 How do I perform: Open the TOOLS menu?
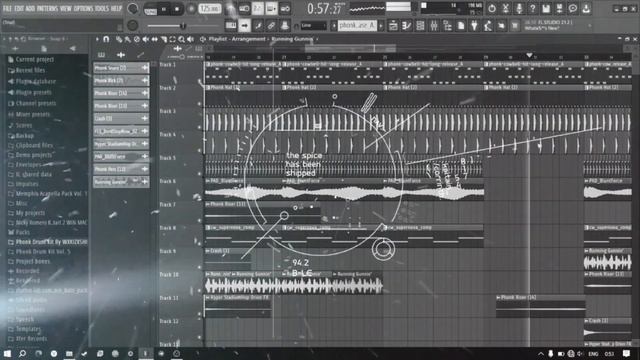102,8
